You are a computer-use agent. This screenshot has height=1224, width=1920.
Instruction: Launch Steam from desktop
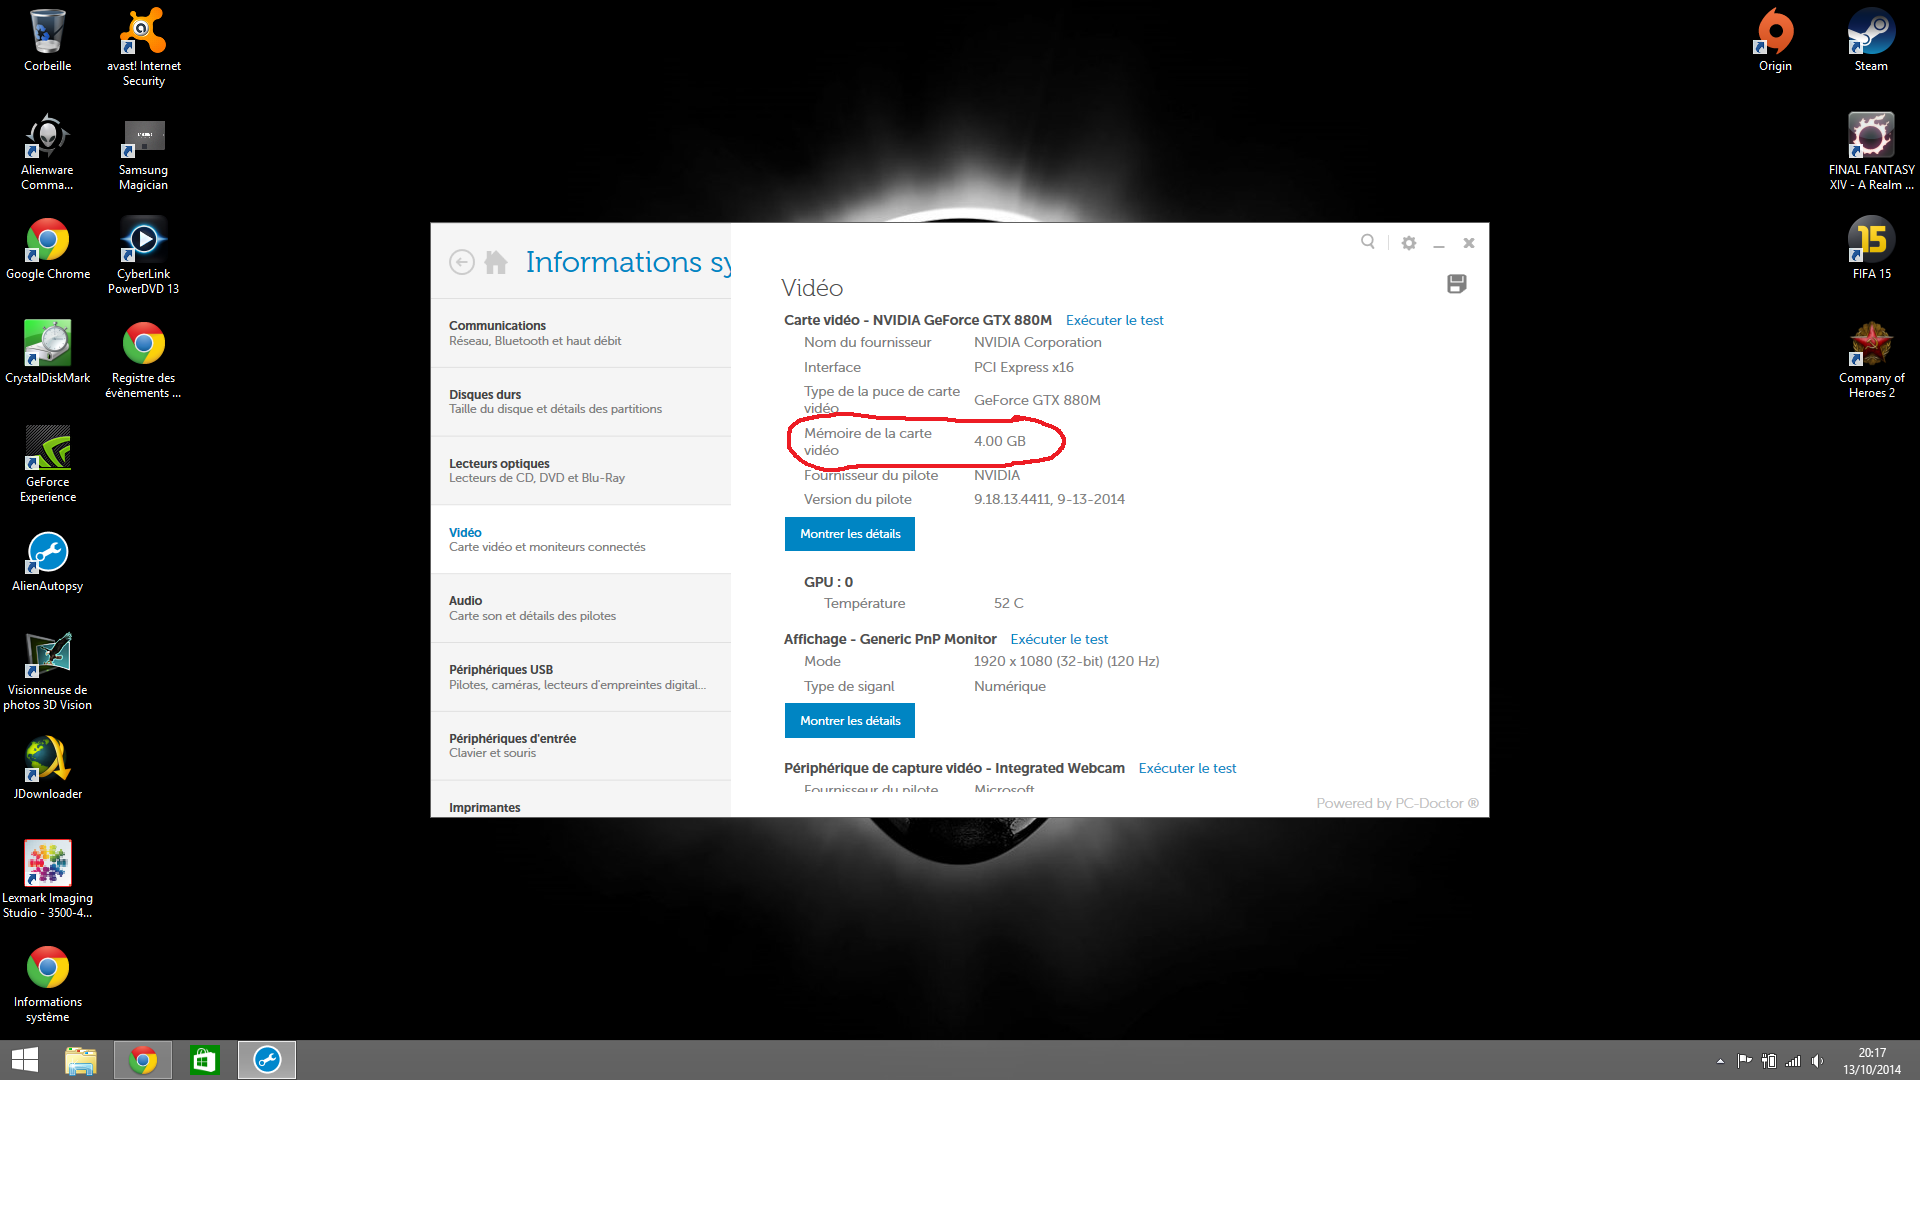click(1871, 40)
